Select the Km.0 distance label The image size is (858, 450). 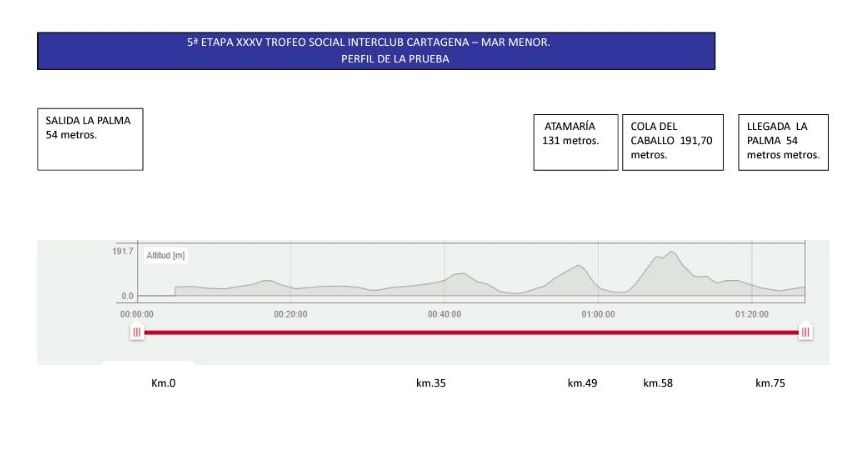click(x=163, y=383)
